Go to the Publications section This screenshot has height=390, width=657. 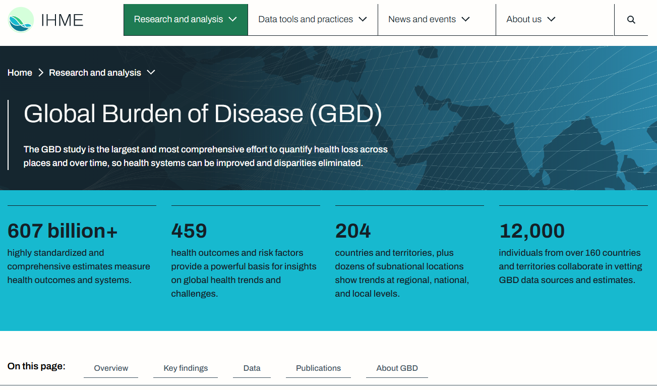(x=318, y=368)
